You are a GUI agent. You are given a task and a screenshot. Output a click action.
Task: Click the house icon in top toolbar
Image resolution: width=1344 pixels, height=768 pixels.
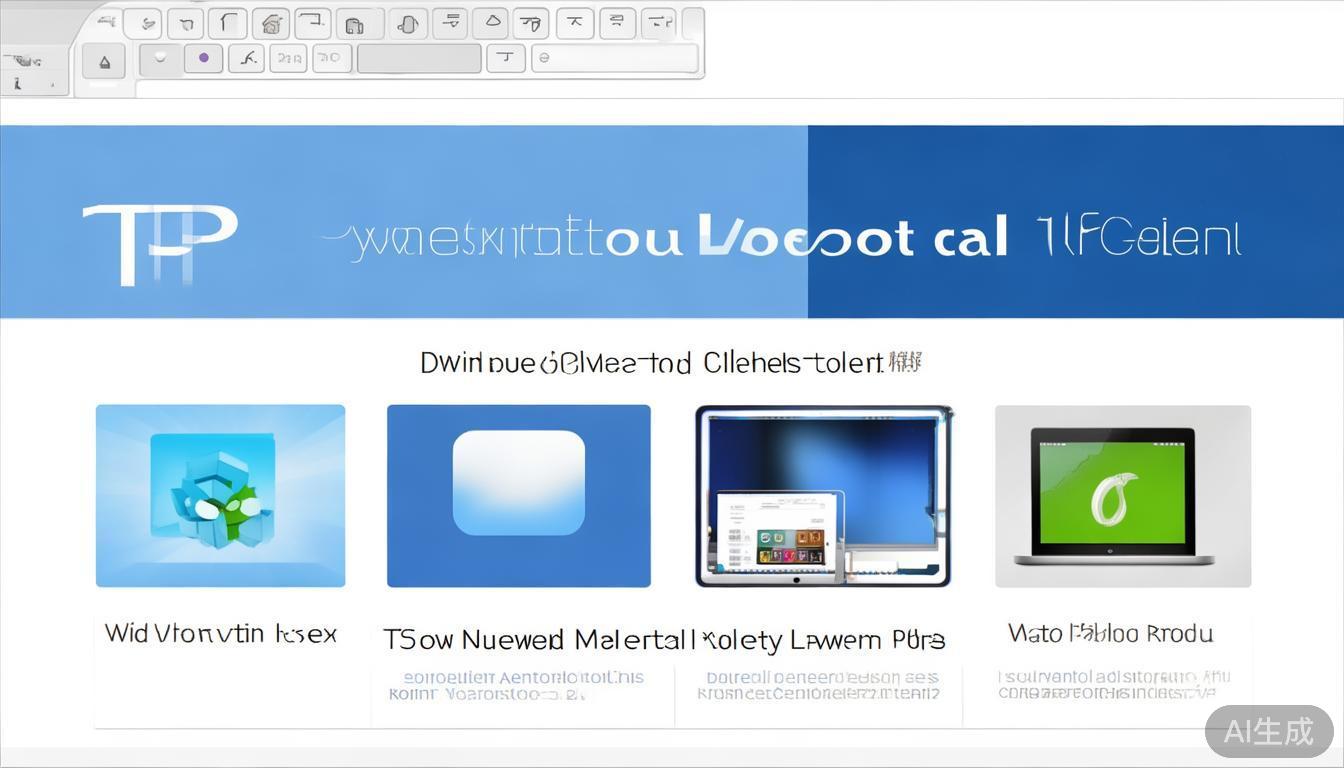(269, 23)
